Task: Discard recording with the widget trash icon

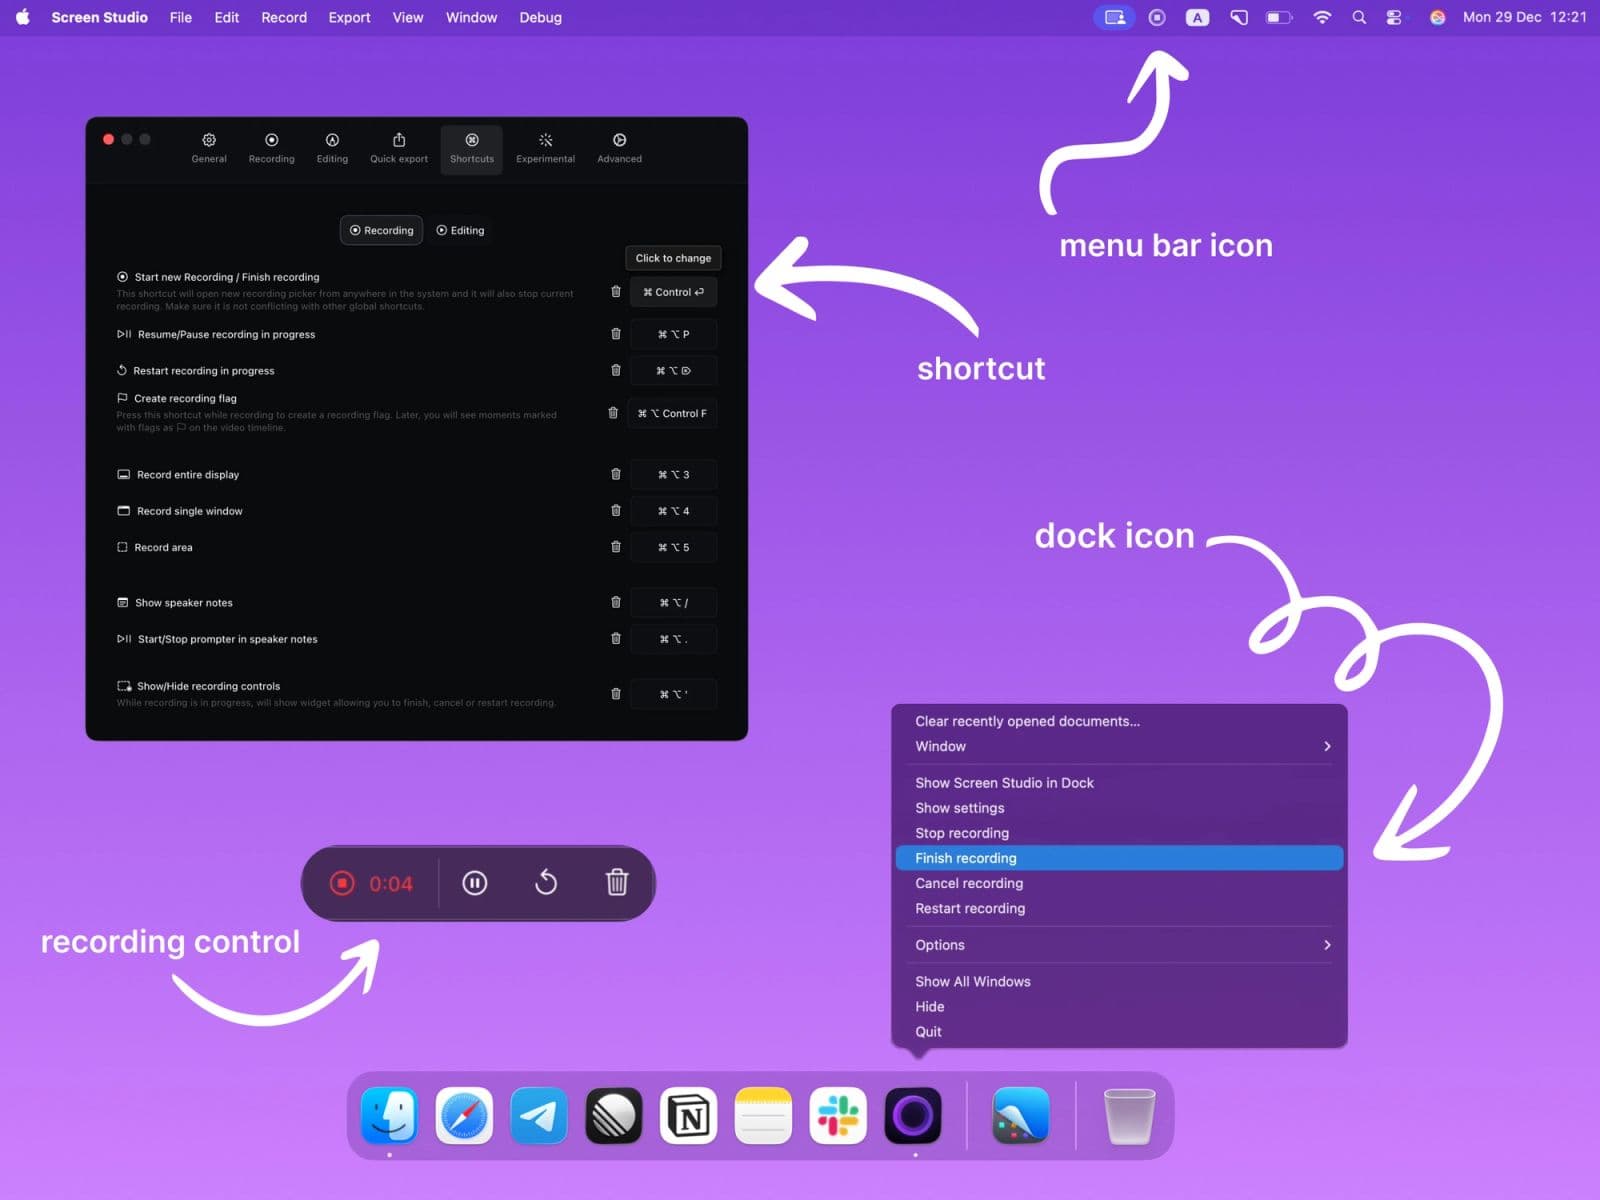Action: coord(617,883)
